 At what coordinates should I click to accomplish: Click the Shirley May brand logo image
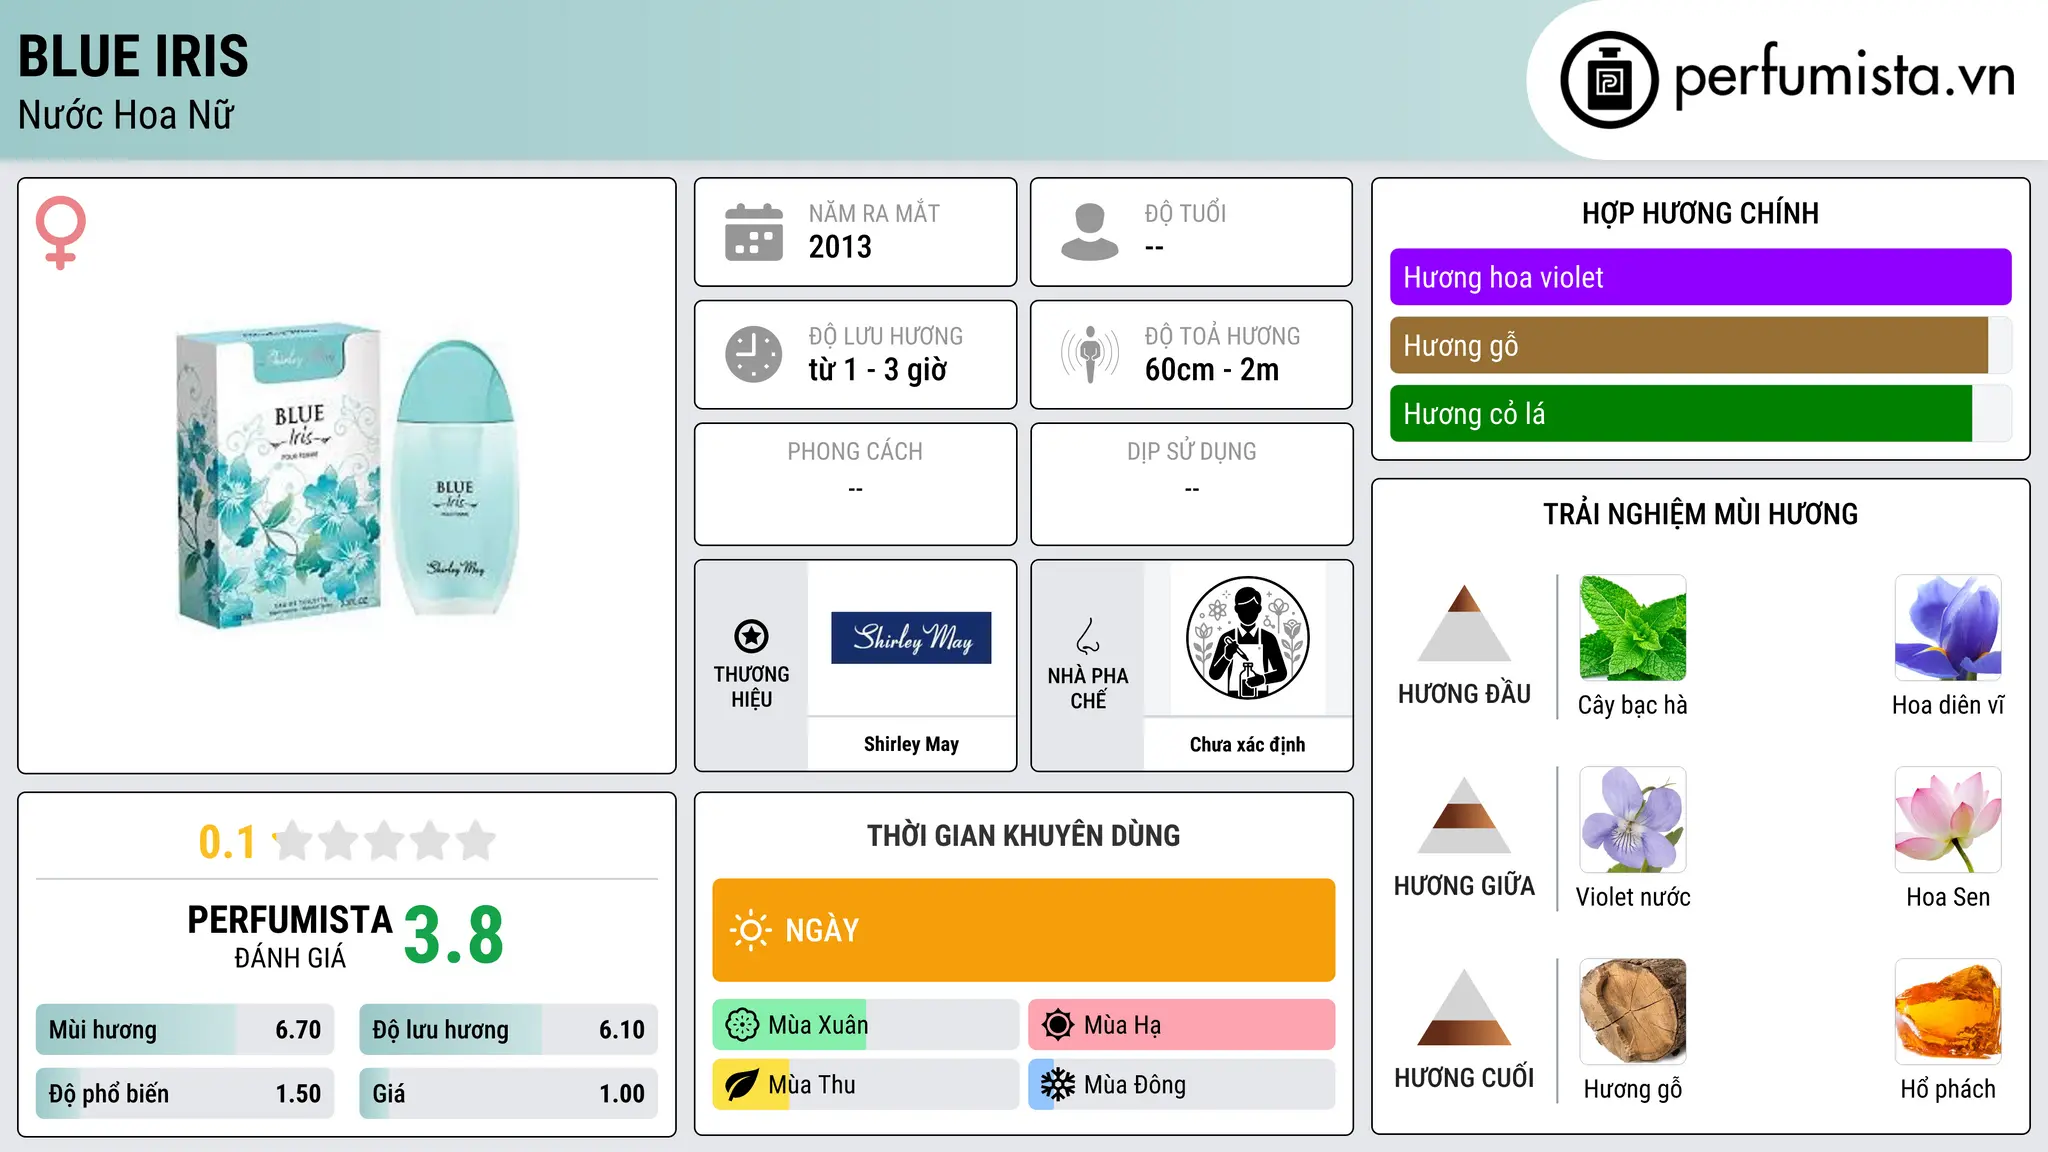click(911, 638)
